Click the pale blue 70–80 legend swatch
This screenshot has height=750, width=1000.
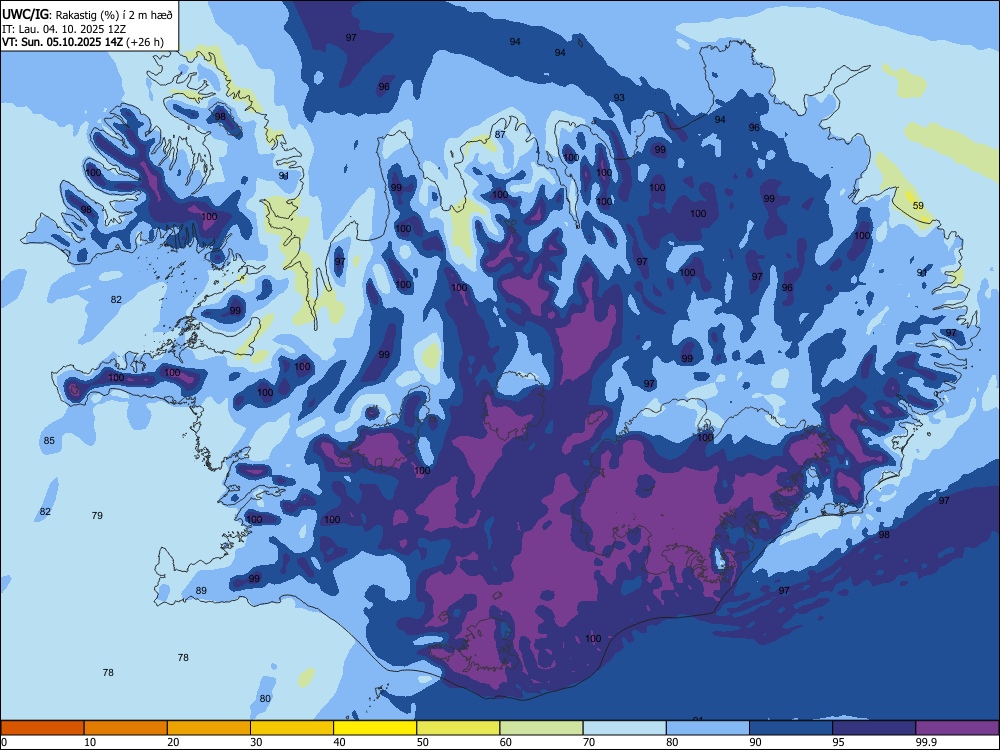coord(624,728)
